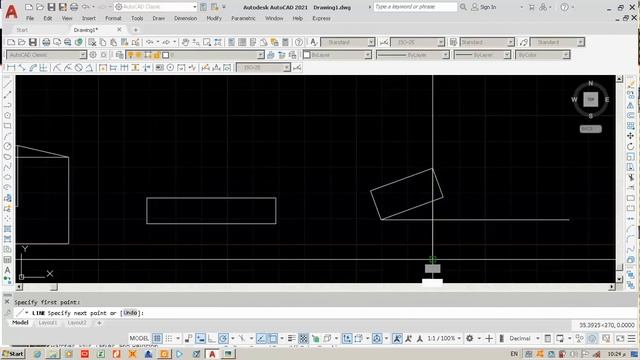The width and height of the screenshot is (640, 360).
Task: Toggle lineweight display in the status bar
Action: [292, 338]
